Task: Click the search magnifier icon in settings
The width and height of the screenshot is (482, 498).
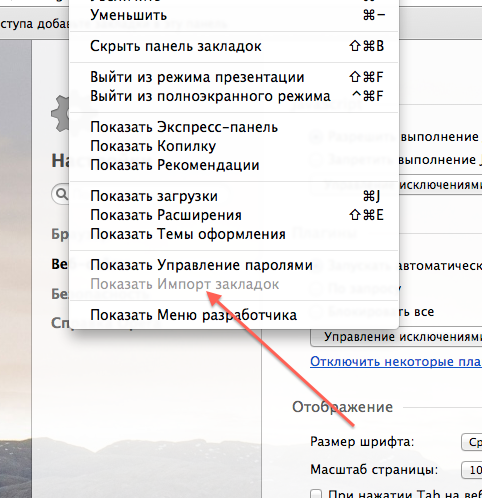Action: coord(61,194)
